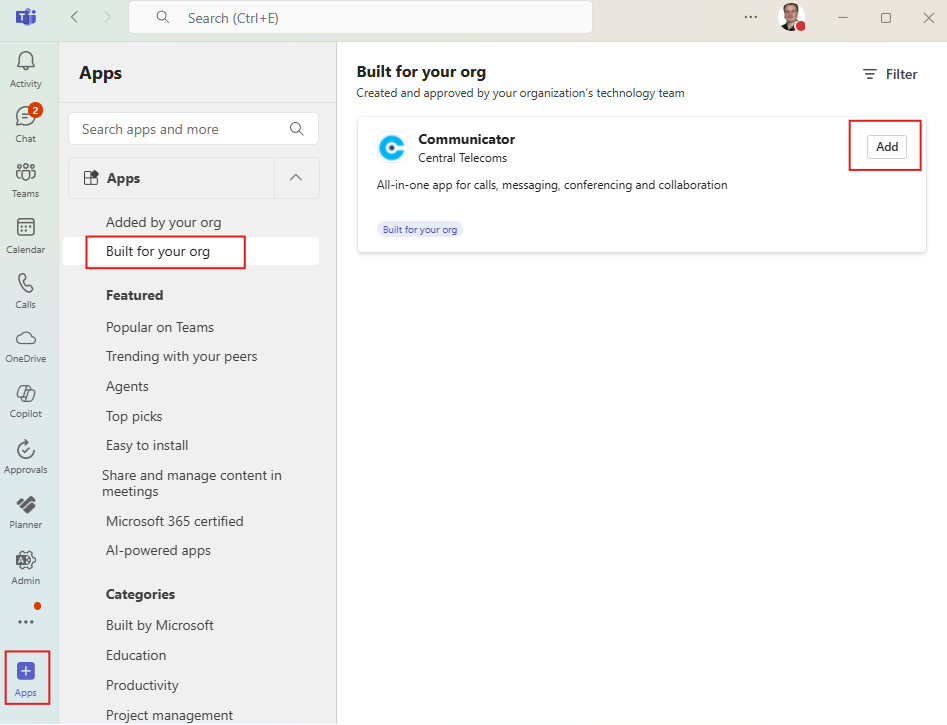Select Added by your org
This screenshot has width=947, height=725.
(x=163, y=222)
